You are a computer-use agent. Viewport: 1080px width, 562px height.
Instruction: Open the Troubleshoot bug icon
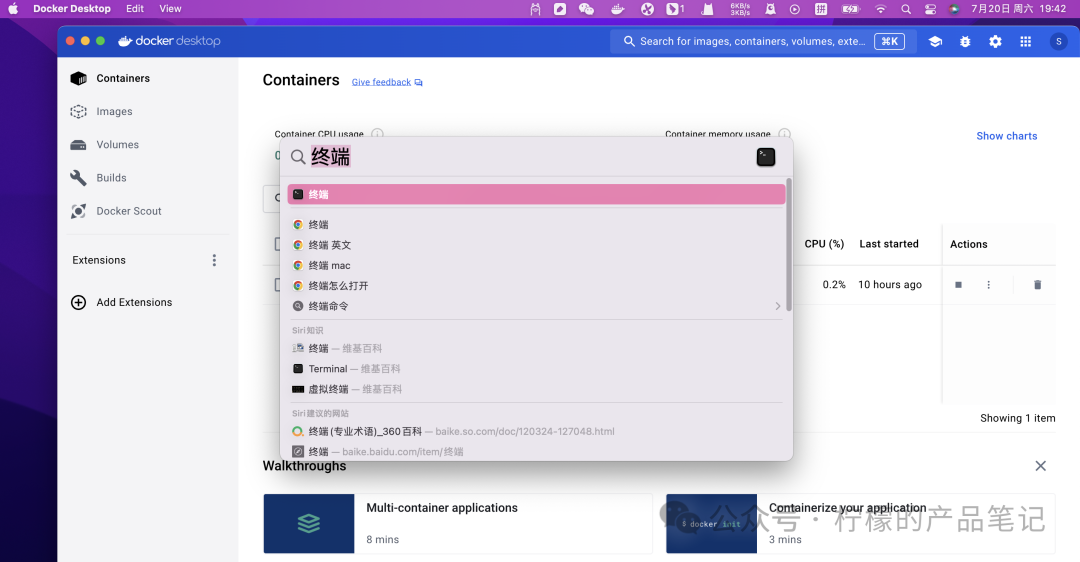point(965,41)
